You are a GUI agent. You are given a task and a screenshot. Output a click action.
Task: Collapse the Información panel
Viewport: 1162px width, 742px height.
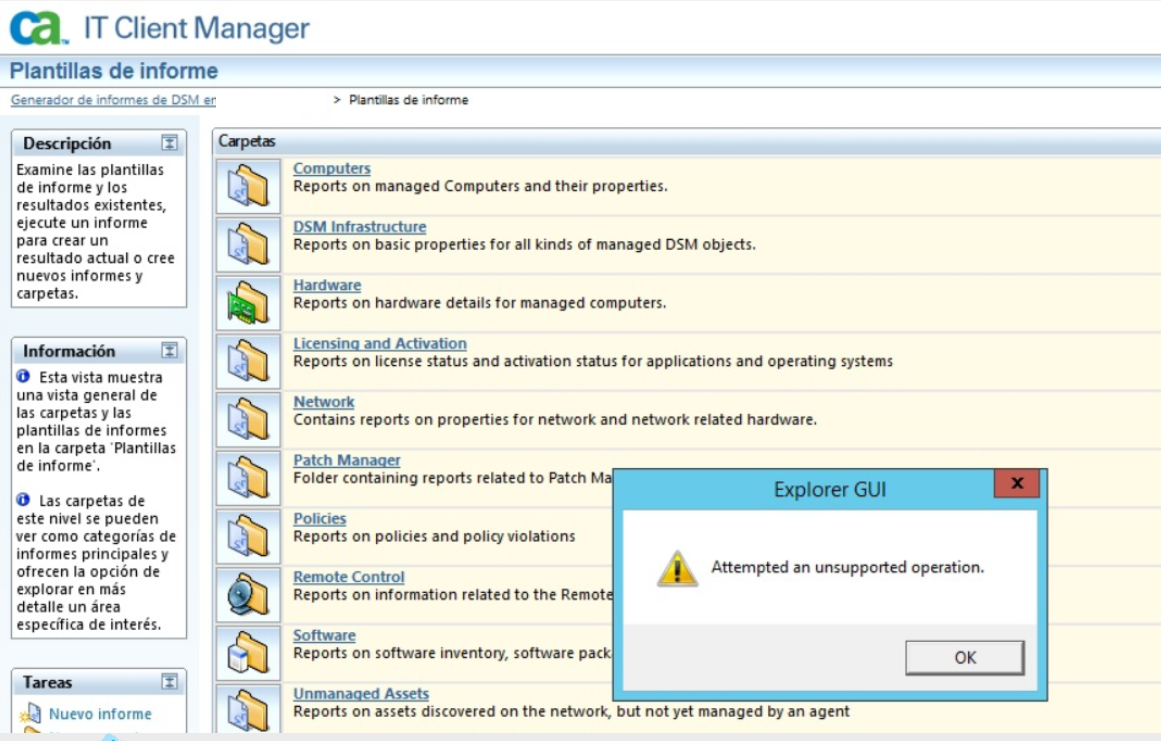pos(170,351)
